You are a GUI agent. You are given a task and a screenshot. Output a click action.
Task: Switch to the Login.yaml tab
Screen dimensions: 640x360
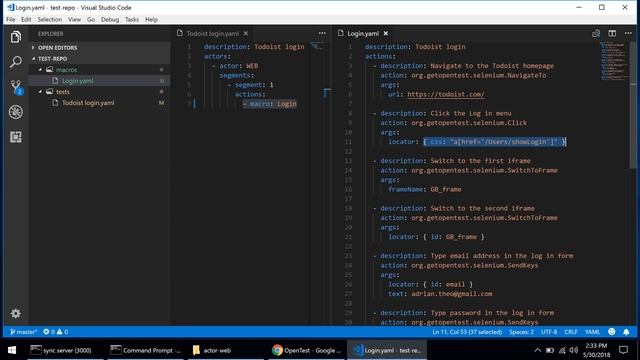(363, 33)
